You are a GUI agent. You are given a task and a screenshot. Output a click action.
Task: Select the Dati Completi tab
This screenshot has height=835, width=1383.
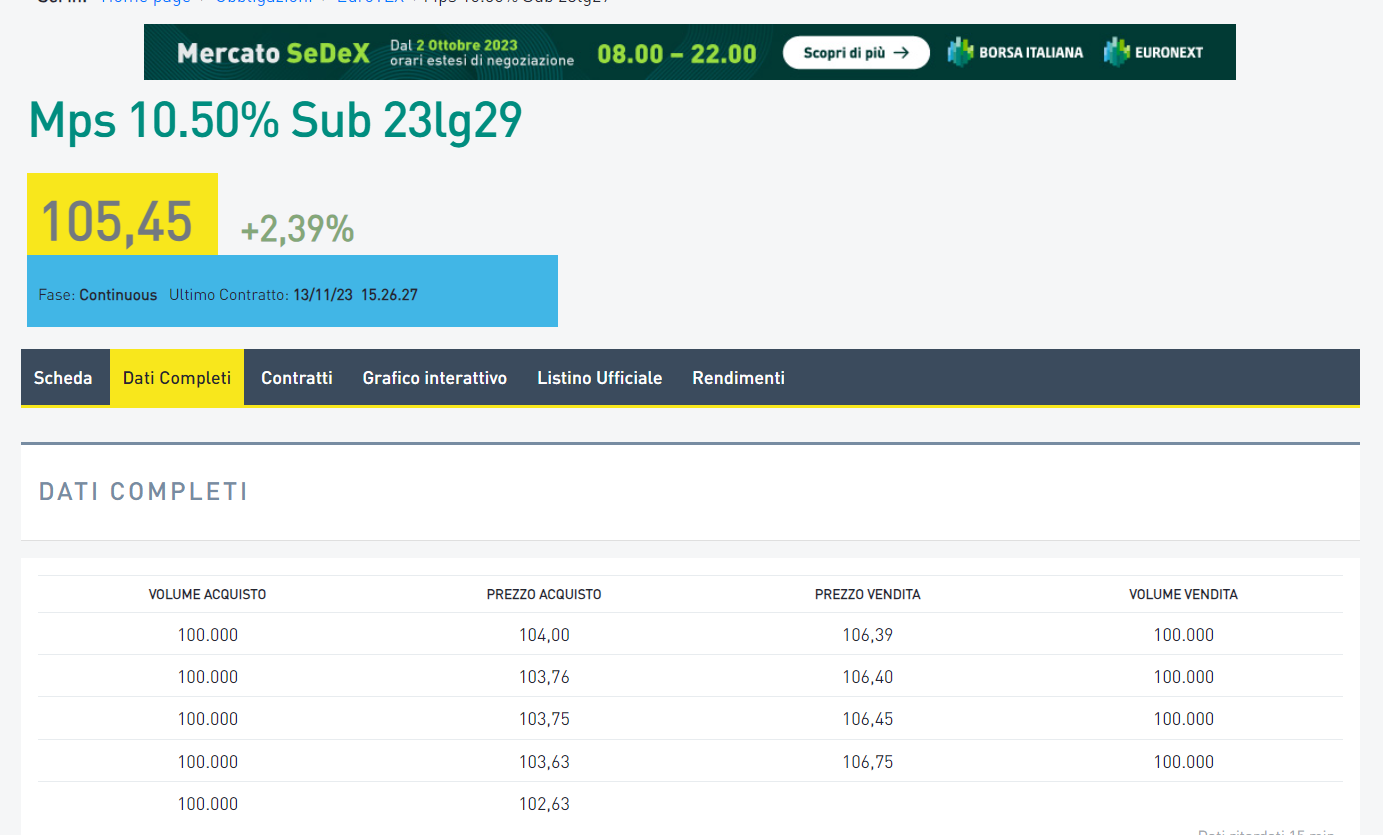[x=177, y=378]
